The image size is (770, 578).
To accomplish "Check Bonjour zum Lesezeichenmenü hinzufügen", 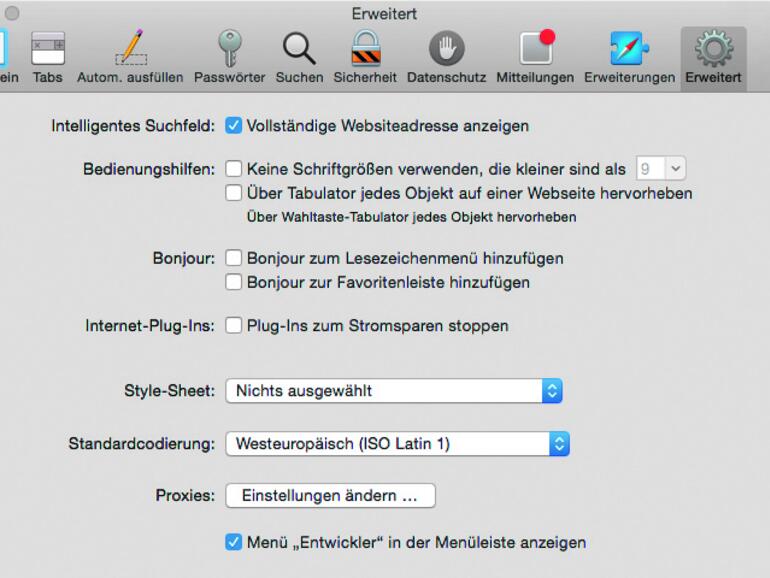I will click(x=233, y=258).
